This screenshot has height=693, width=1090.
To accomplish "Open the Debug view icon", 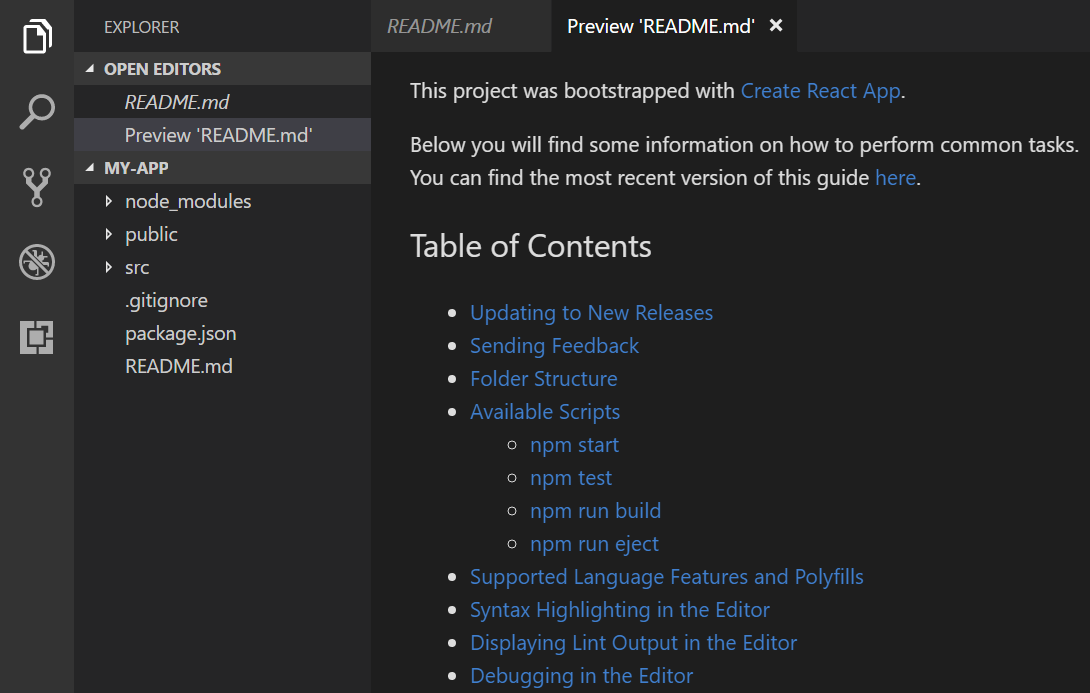I will [x=37, y=262].
